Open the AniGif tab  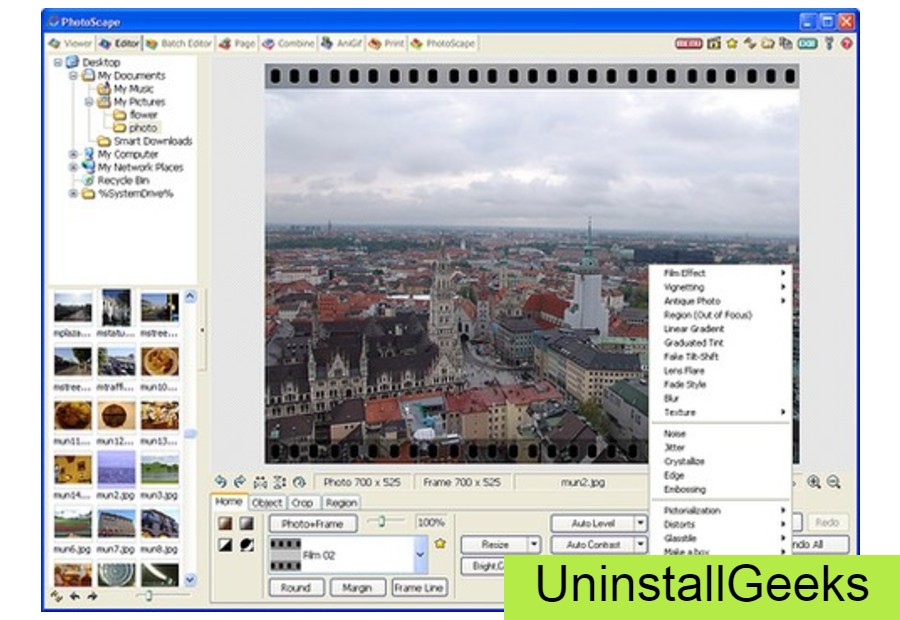tap(341, 43)
